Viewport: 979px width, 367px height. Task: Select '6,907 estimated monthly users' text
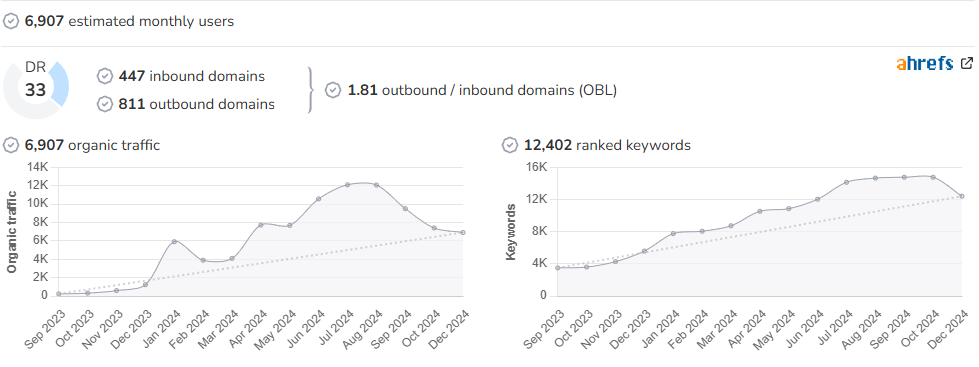[129, 21]
